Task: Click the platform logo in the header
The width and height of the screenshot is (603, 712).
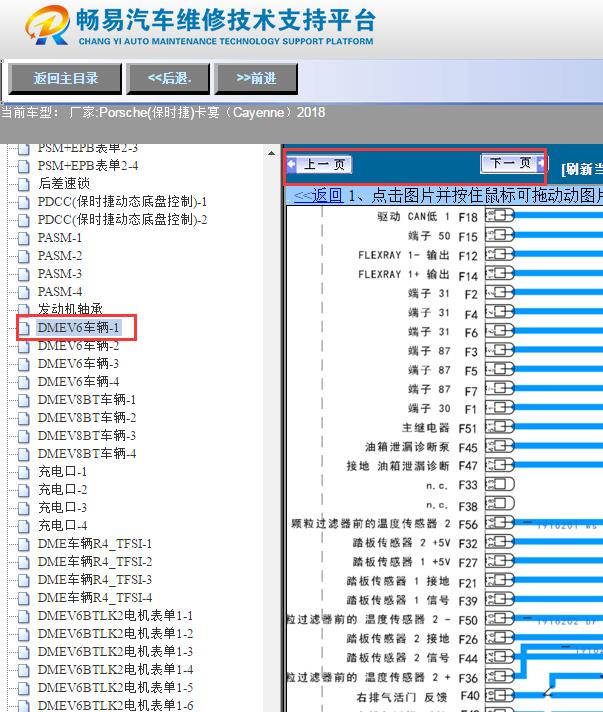Action: coord(47,25)
